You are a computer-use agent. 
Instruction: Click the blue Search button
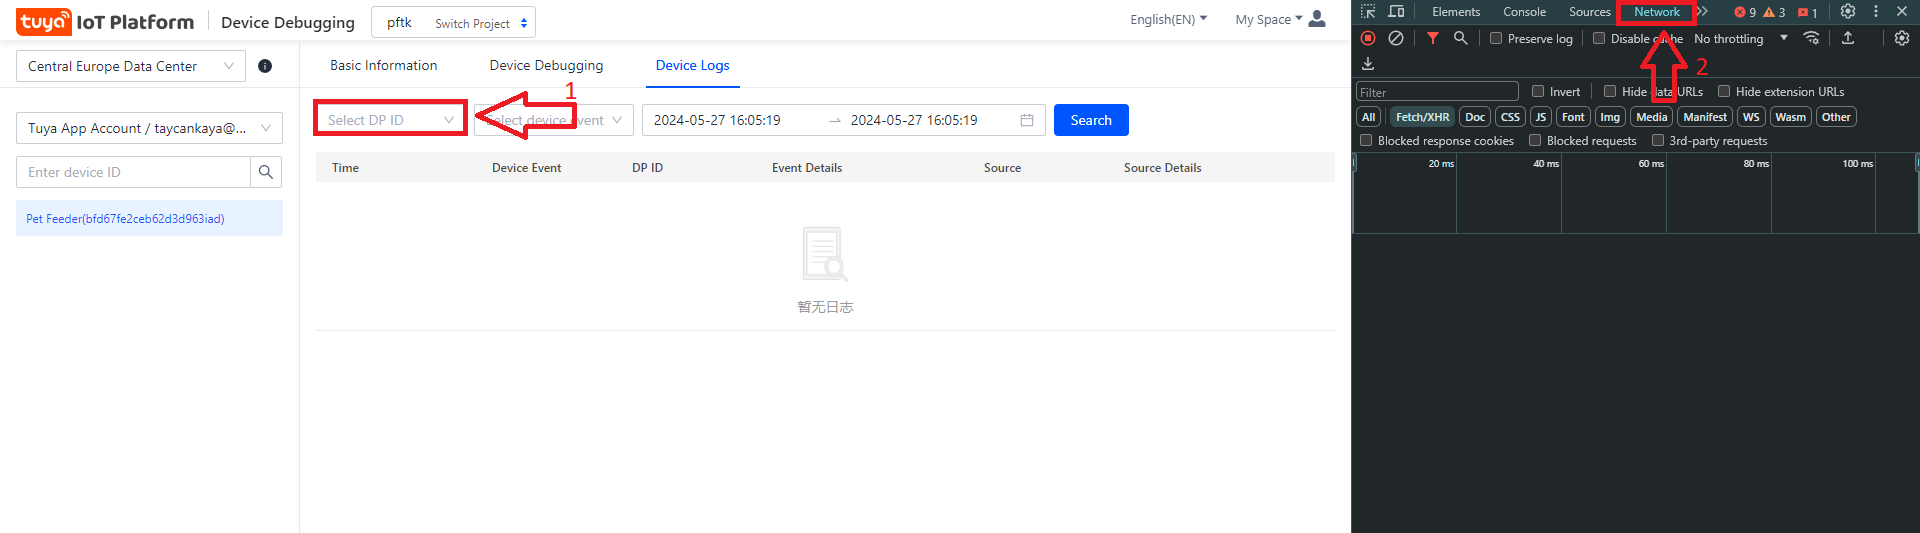1090,120
